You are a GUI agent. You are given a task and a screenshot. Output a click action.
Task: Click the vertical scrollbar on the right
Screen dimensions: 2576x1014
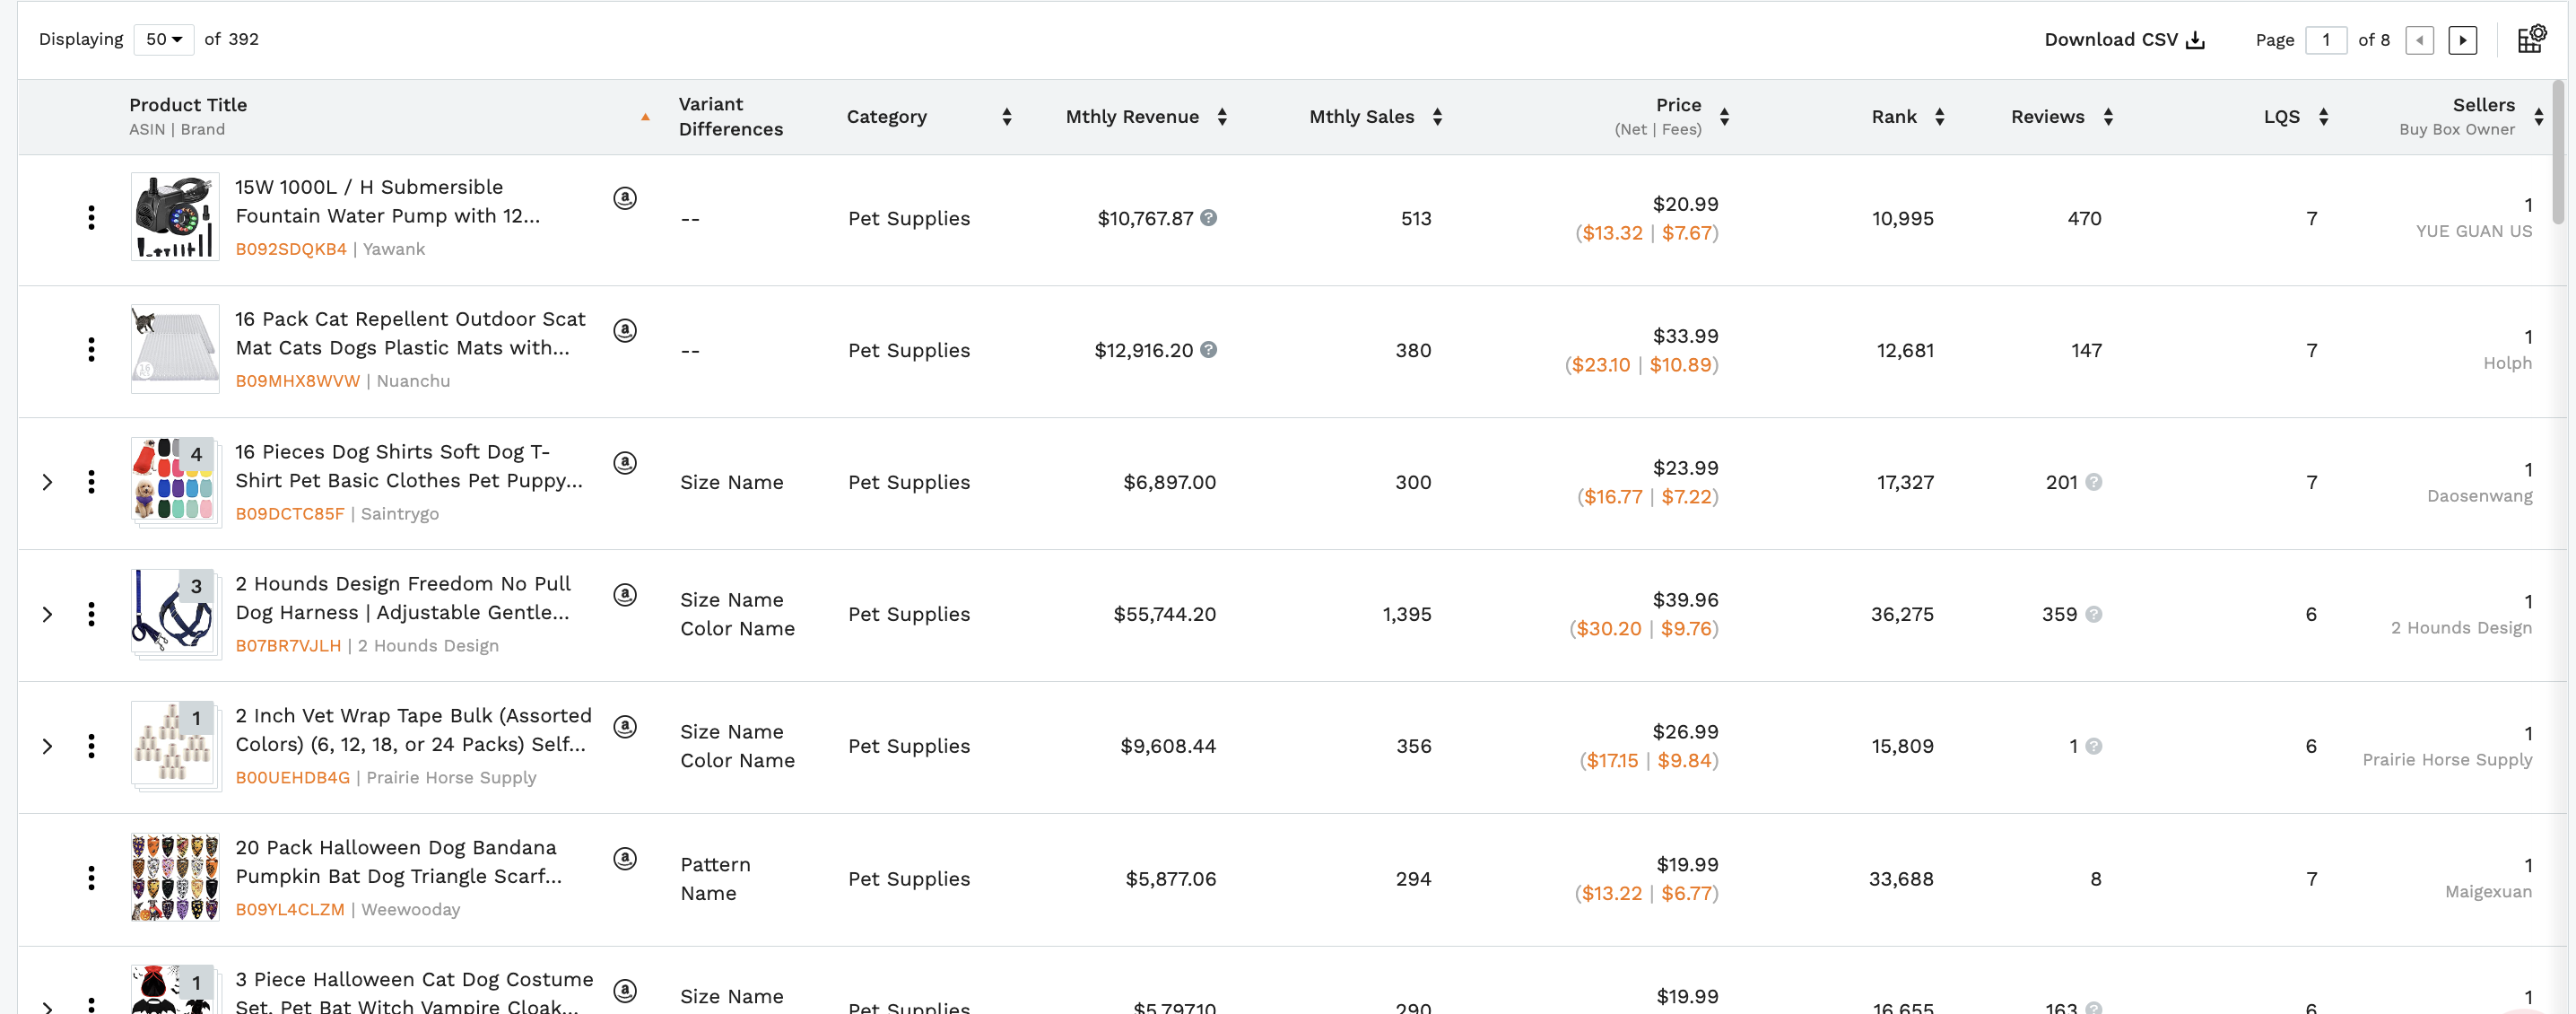2558,152
